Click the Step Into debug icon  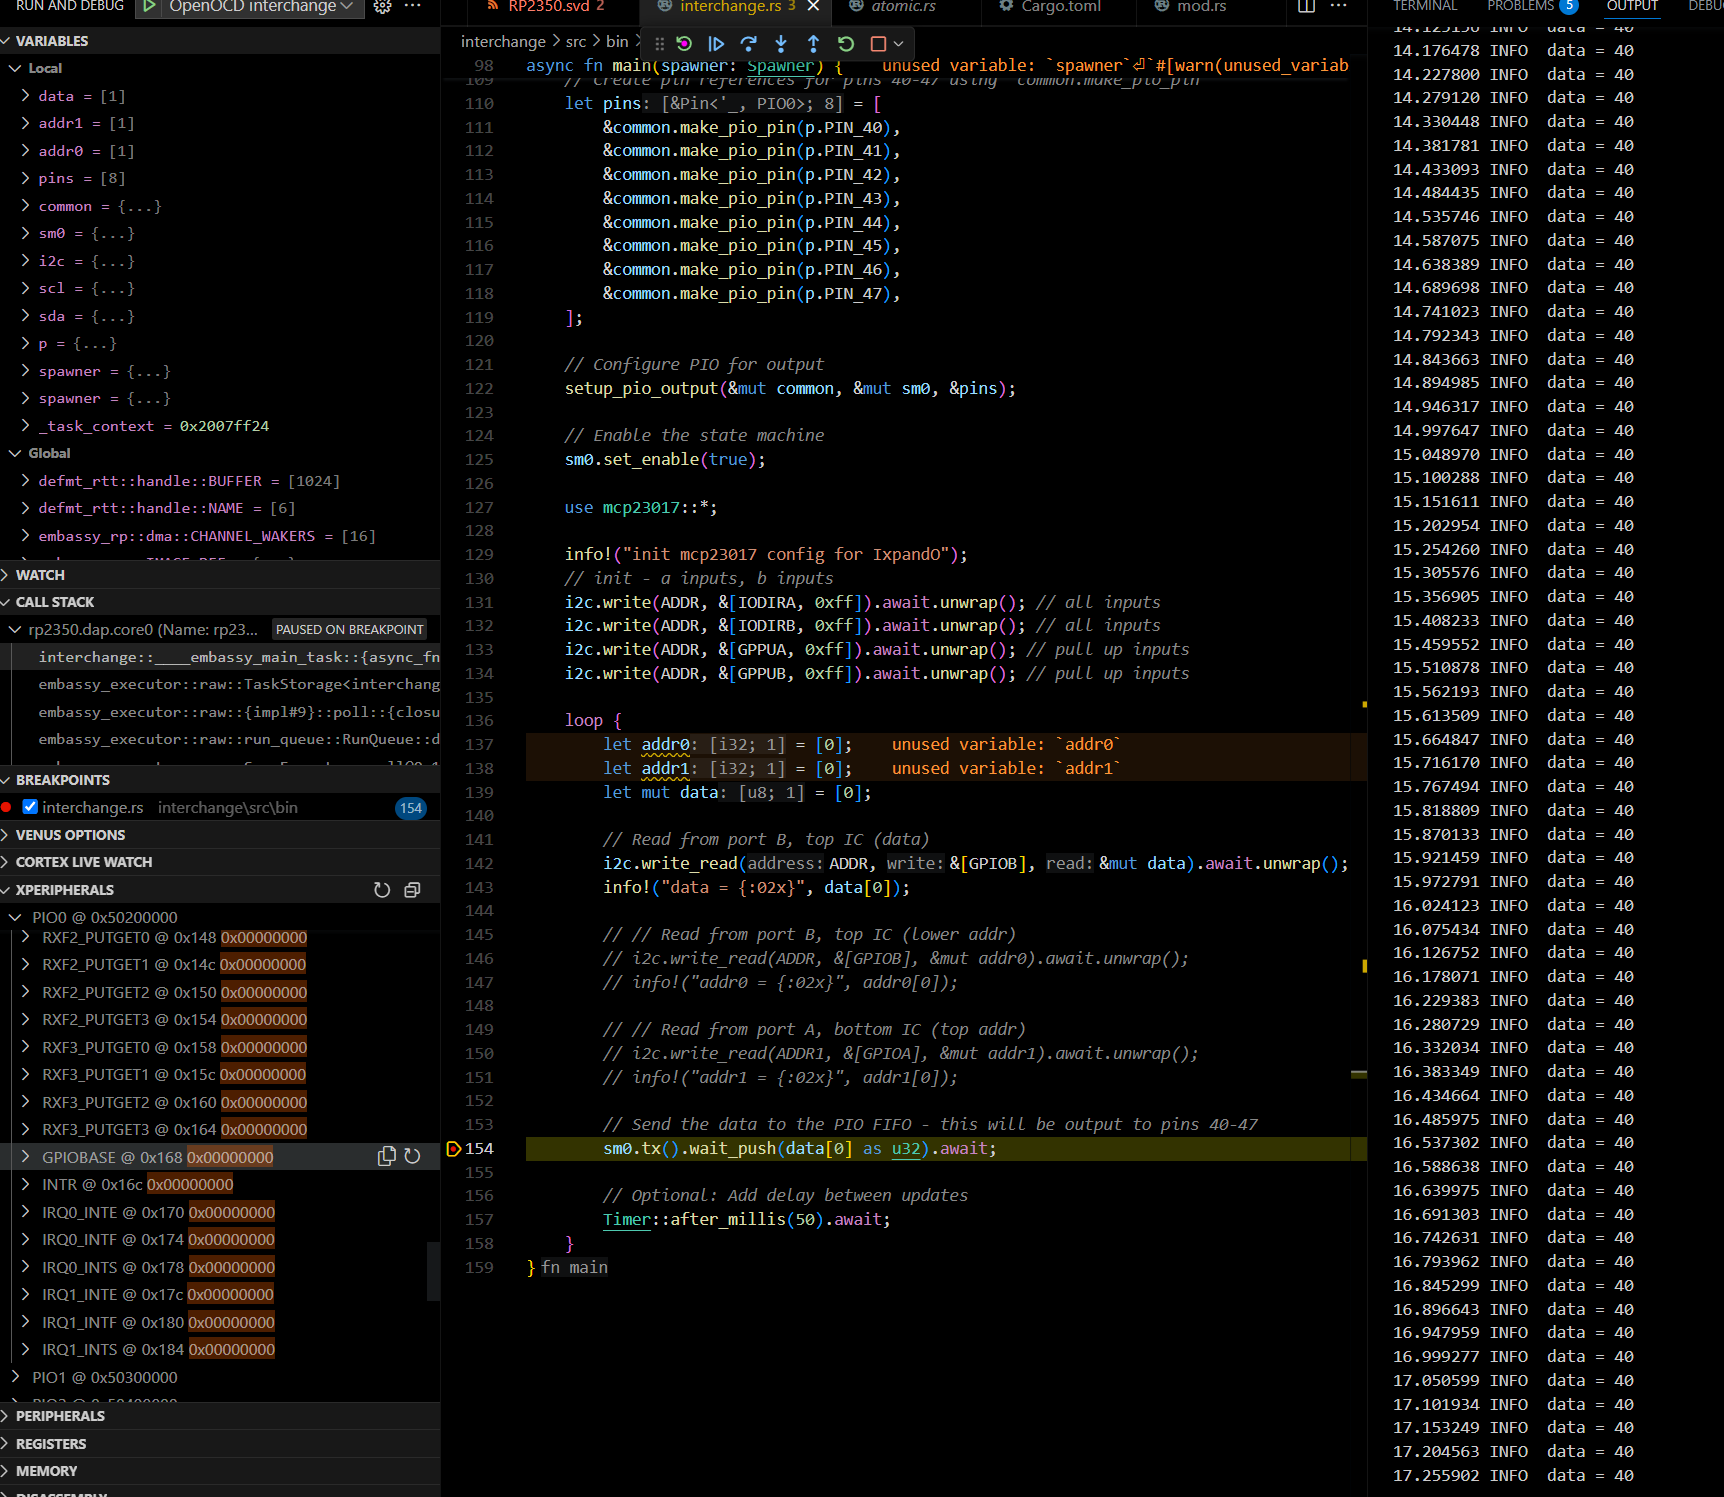[781, 44]
